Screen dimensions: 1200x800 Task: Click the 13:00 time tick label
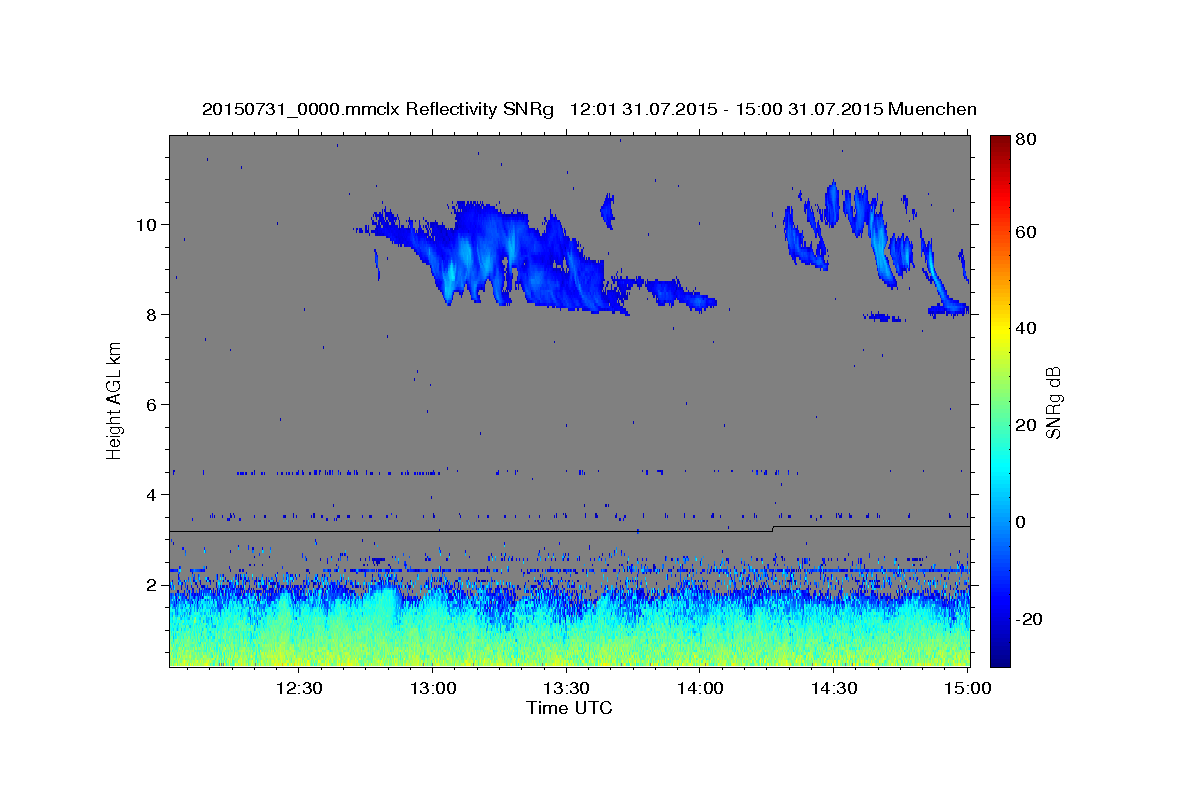pos(432,689)
